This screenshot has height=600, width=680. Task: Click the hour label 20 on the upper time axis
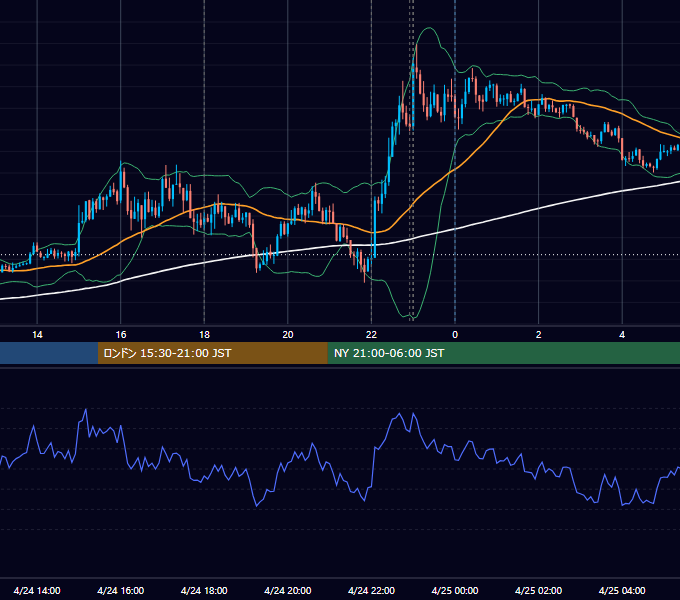click(288, 335)
